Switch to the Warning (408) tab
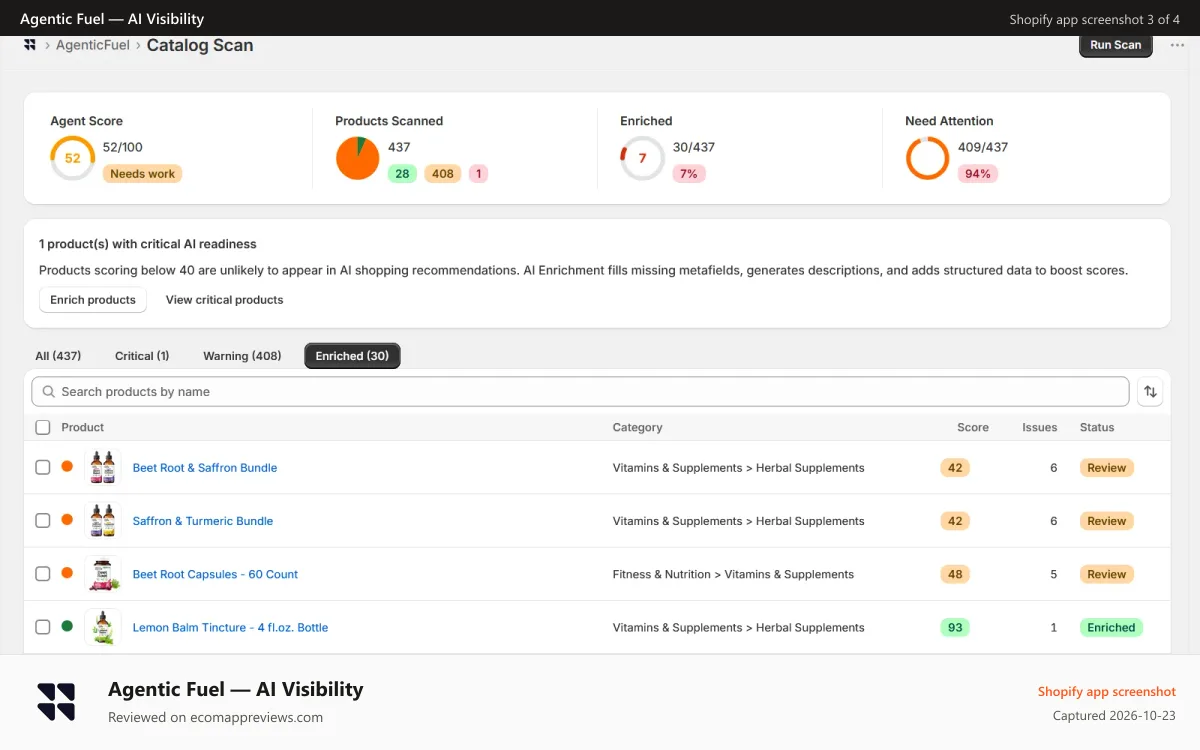This screenshot has height=750, width=1200. click(242, 356)
